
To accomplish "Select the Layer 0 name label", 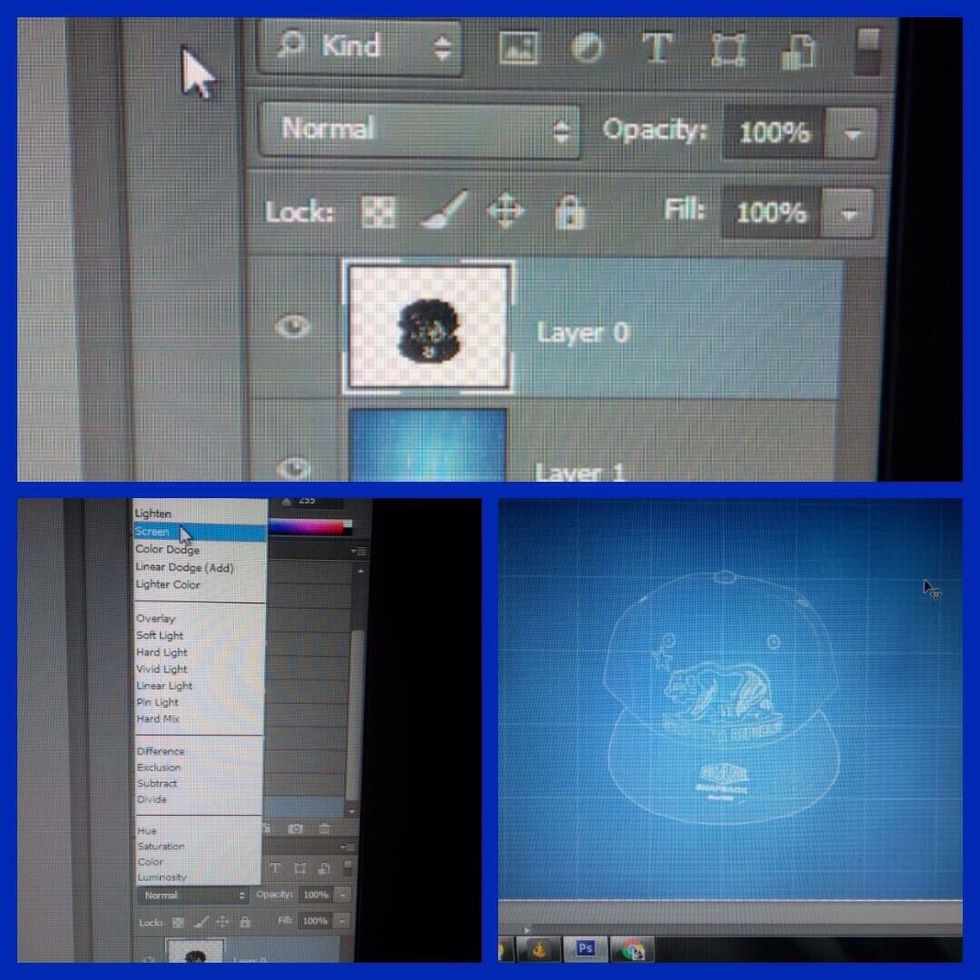I will (582, 333).
